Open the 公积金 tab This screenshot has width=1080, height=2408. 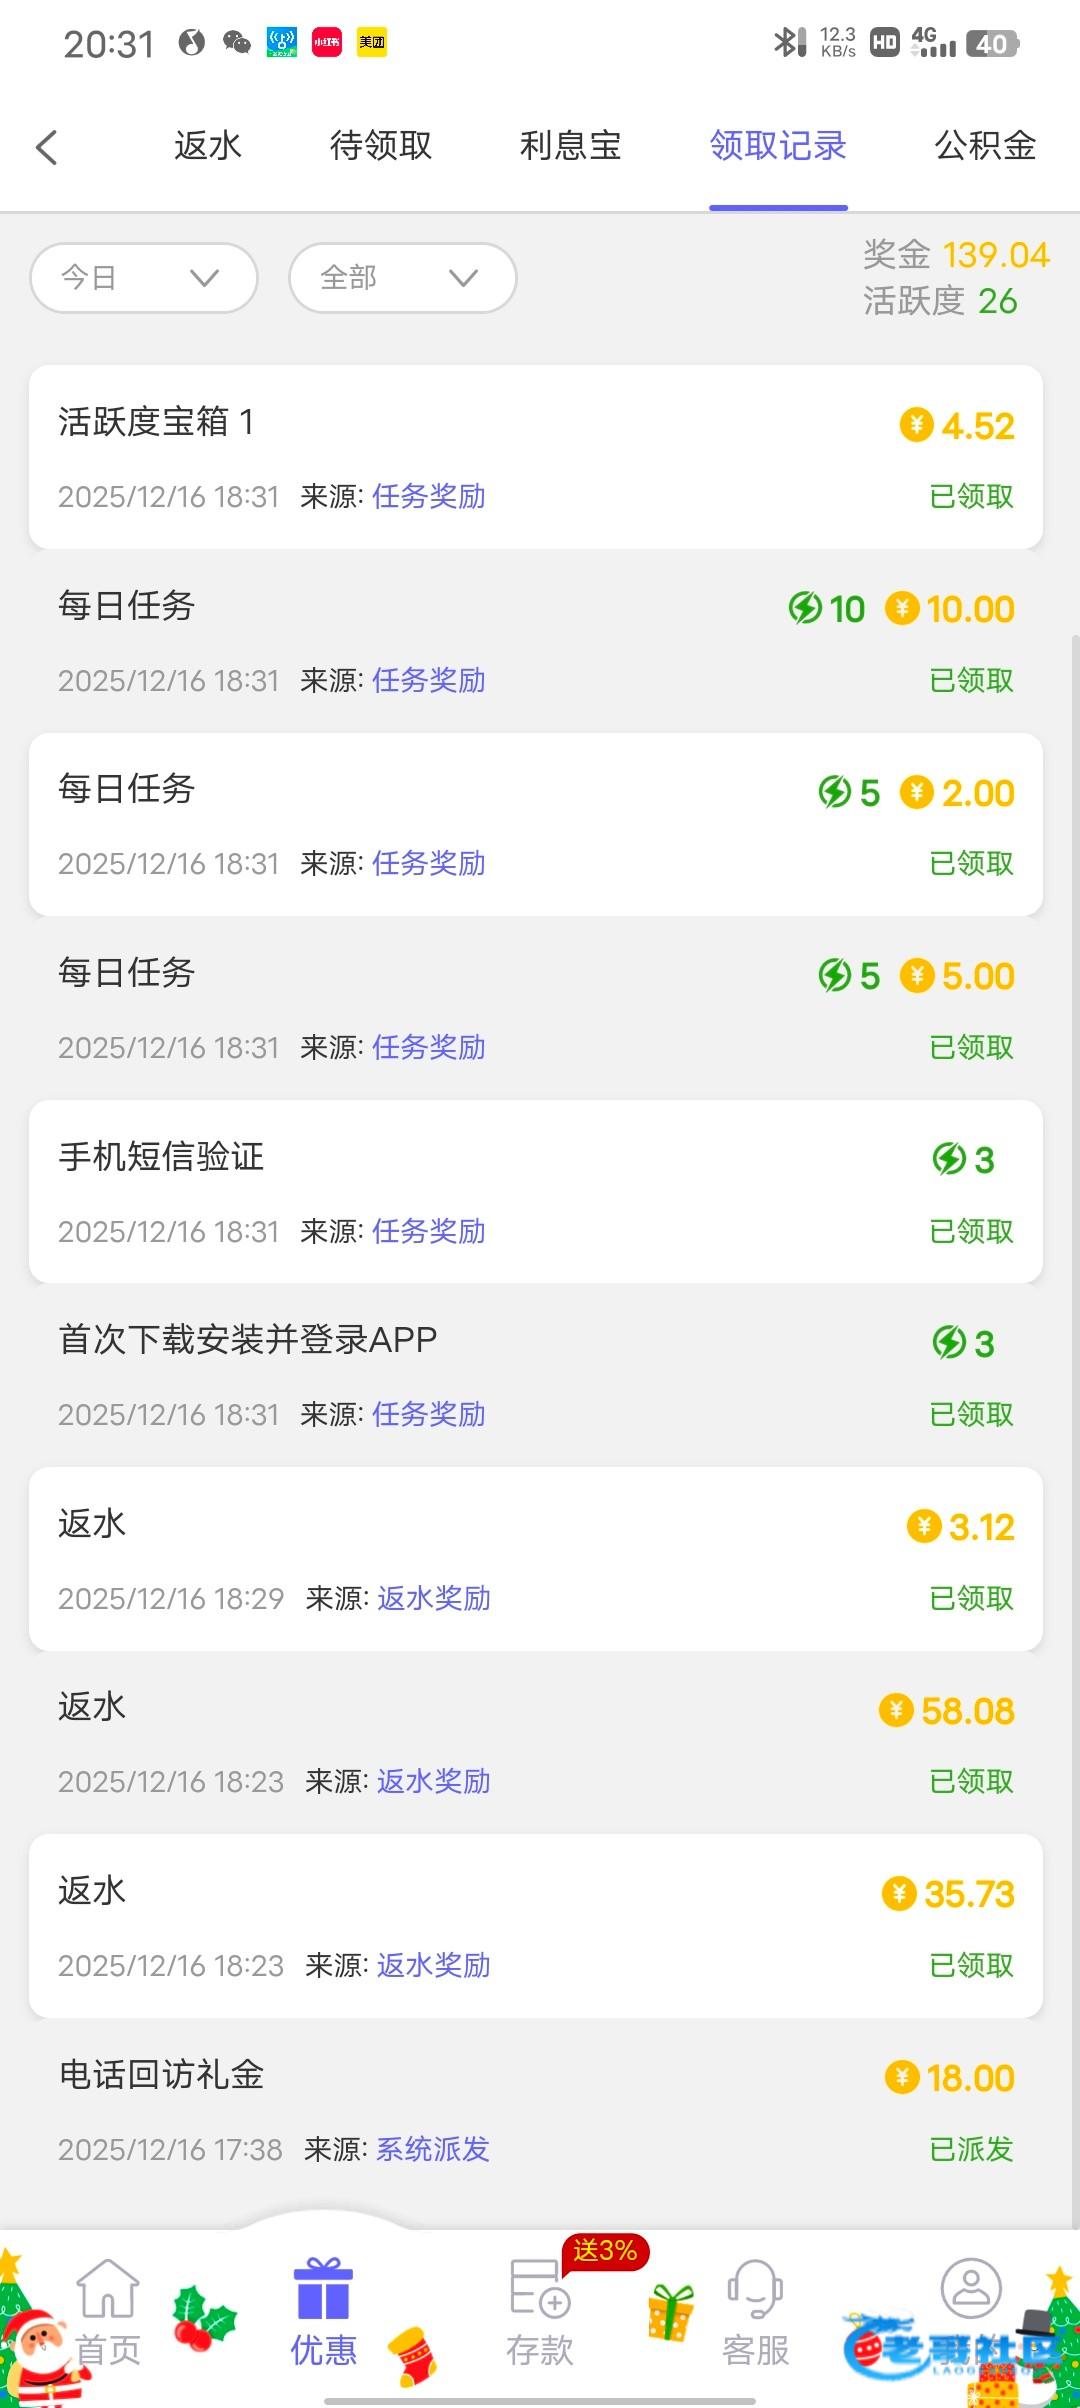[984, 146]
